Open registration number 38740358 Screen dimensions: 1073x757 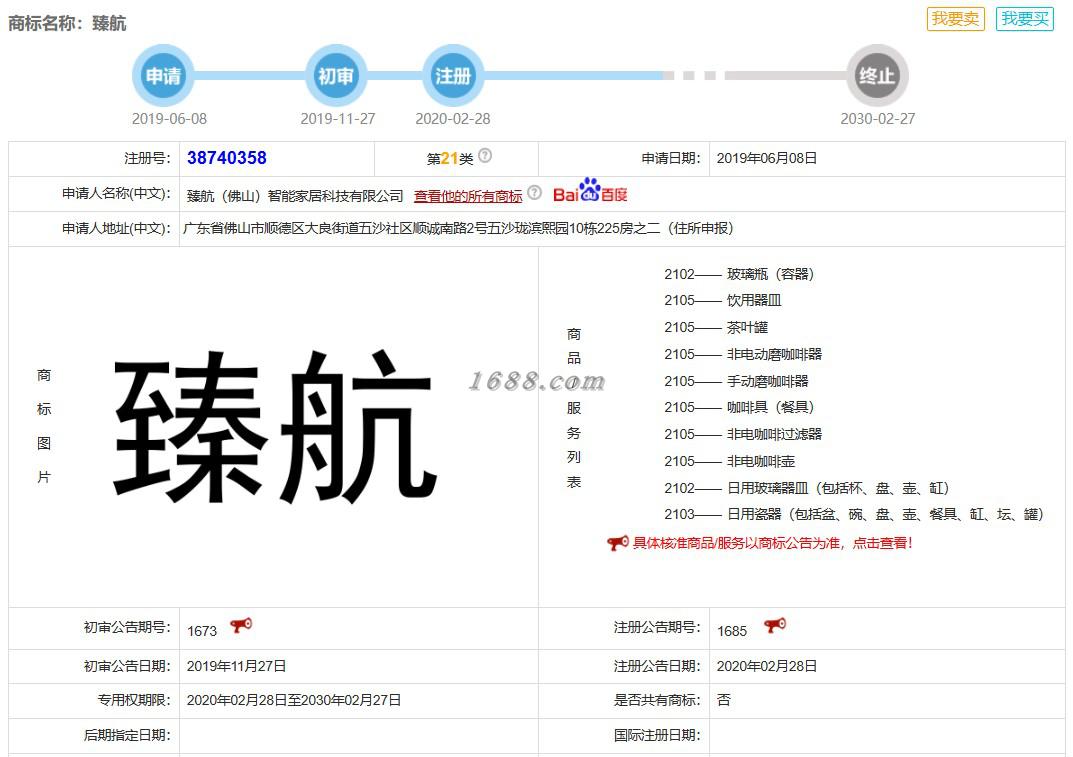coord(227,158)
